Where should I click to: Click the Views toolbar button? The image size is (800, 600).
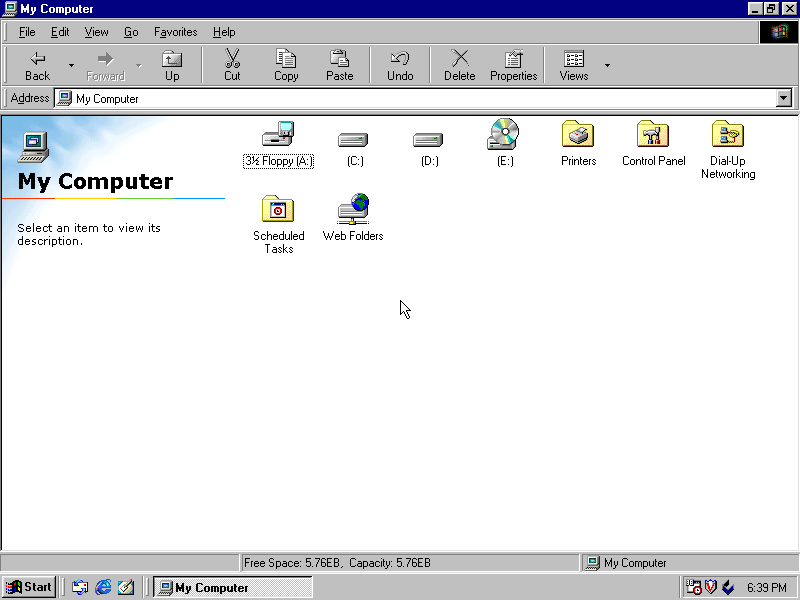(573, 66)
